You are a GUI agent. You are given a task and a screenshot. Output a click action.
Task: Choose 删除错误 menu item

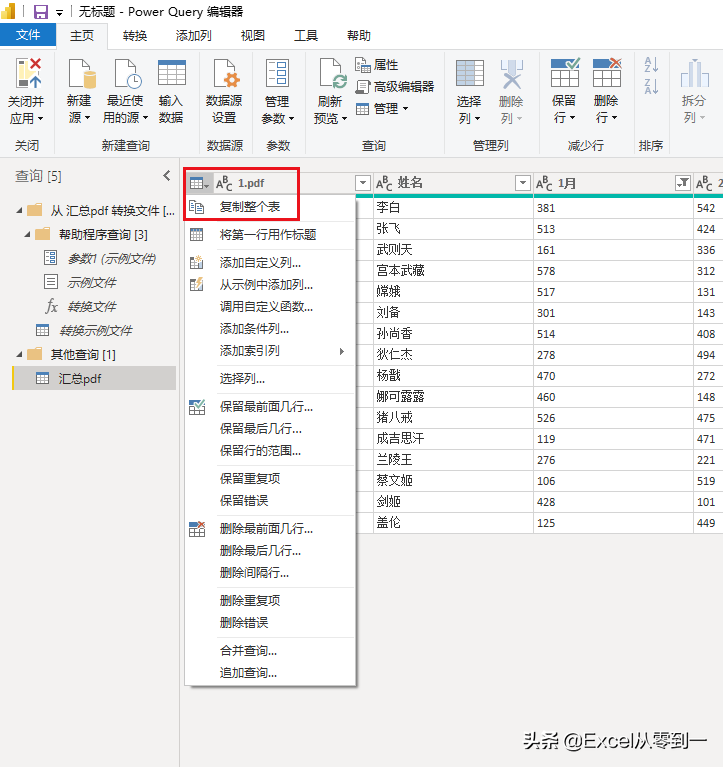(270, 623)
